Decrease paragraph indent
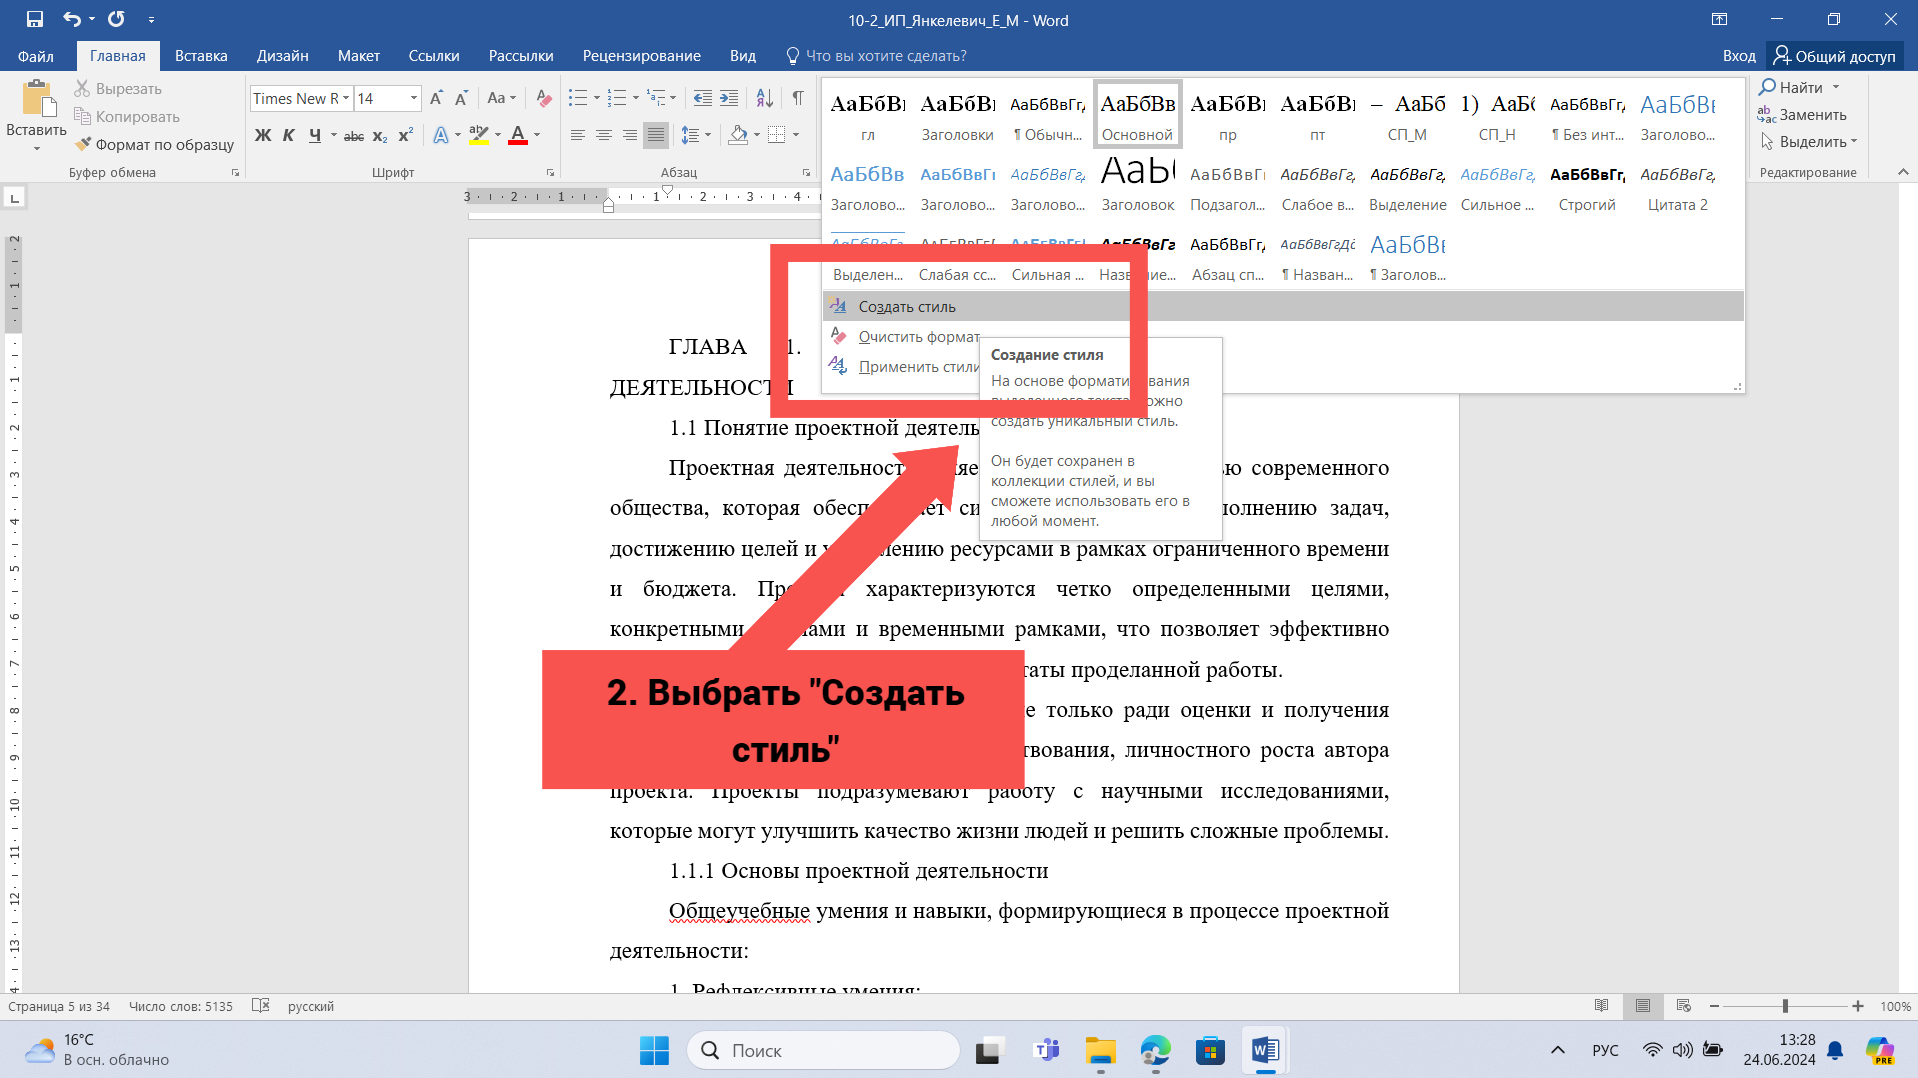Viewport: 1918px width, 1078px height. tap(703, 98)
